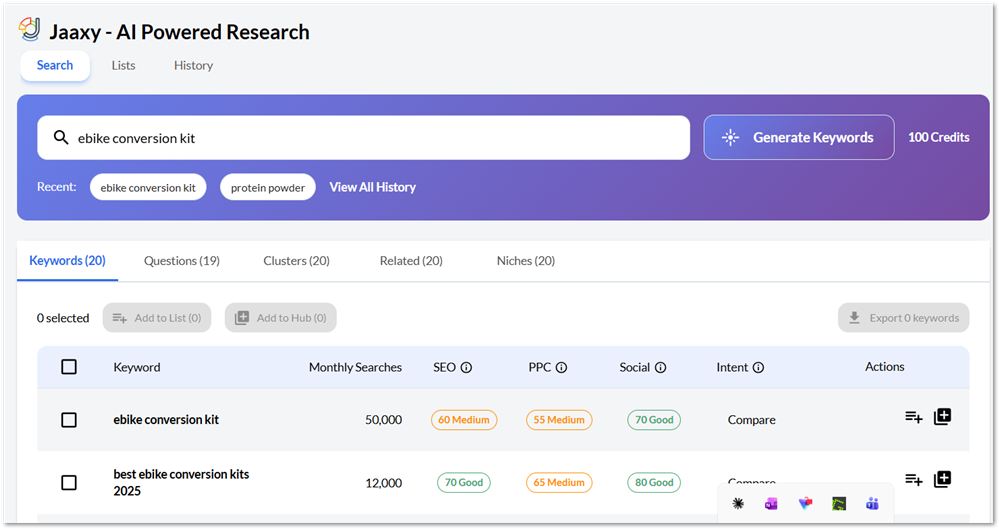Focus the keyword search input field
Screen dimensions: 999x529
pyautogui.click(x=363, y=138)
